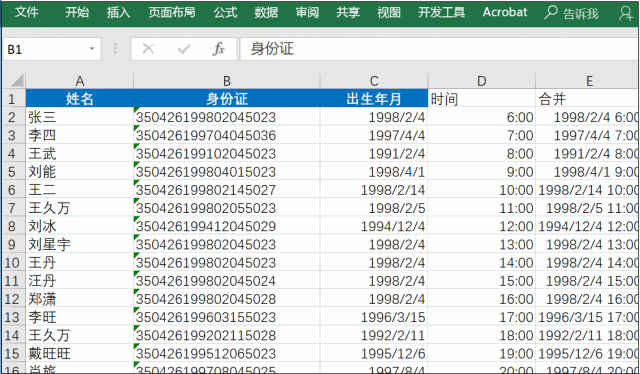Select the 共享 ribbon tab
Image resolution: width=640 pixels, height=374 pixels.
(x=348, y=13)
